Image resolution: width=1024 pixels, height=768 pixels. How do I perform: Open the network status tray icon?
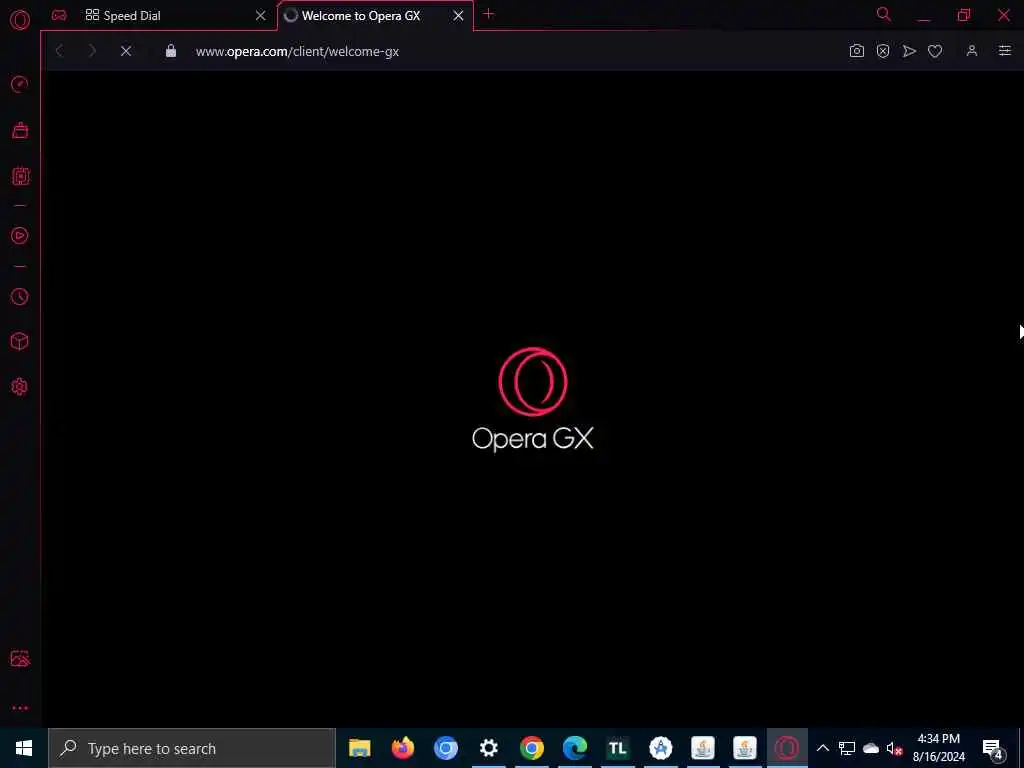click(x=847, y=748)
